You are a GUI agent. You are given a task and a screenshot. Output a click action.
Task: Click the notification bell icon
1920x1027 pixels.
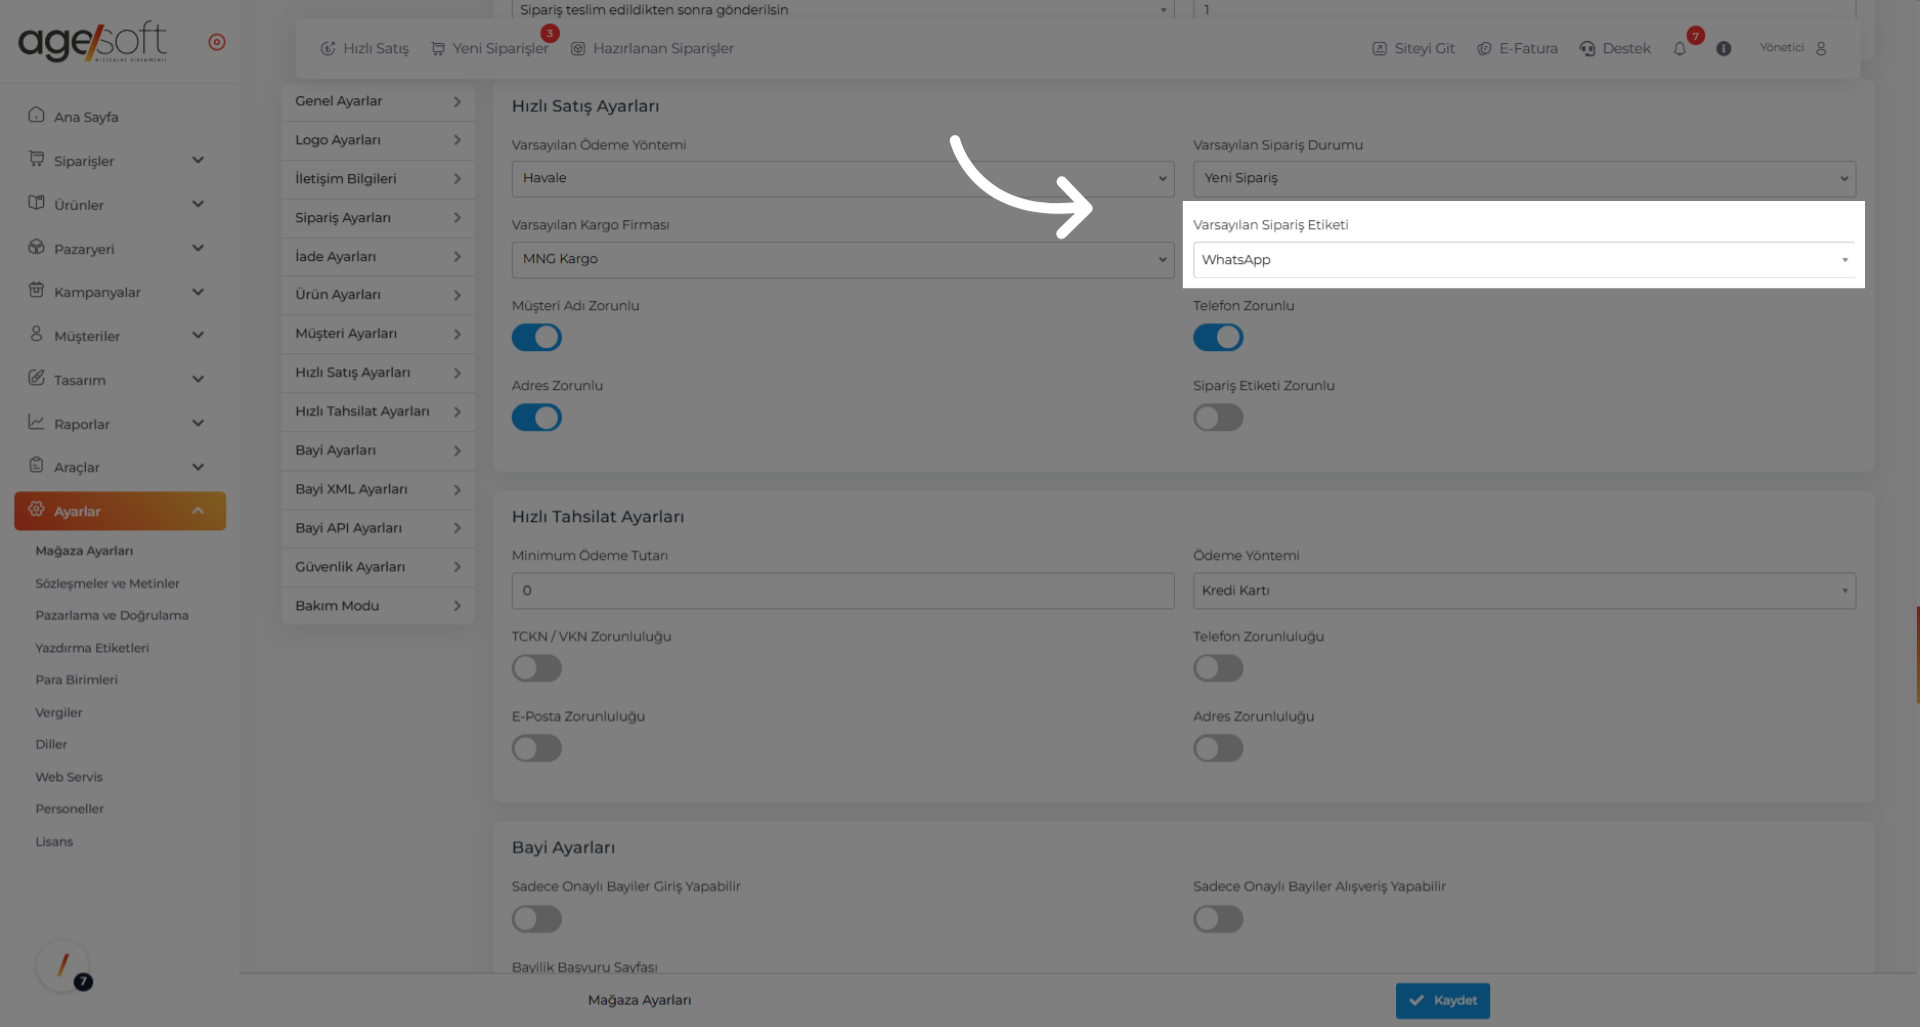[x=1680, y=49]
